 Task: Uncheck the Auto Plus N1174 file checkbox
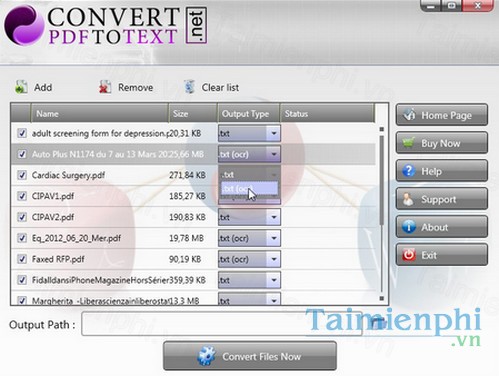22,154
